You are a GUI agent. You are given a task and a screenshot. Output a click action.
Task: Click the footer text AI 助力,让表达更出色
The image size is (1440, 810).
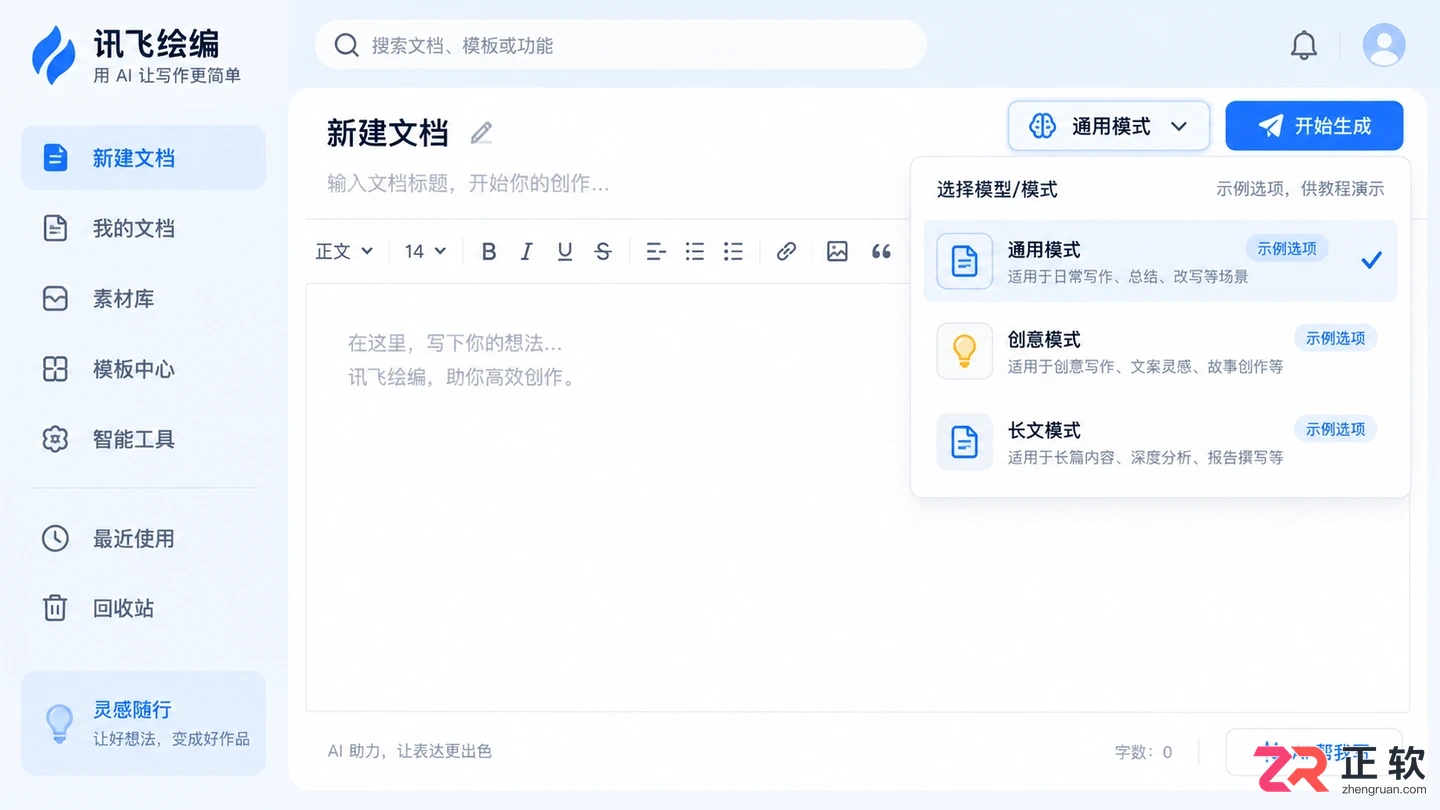coord(410,751)
